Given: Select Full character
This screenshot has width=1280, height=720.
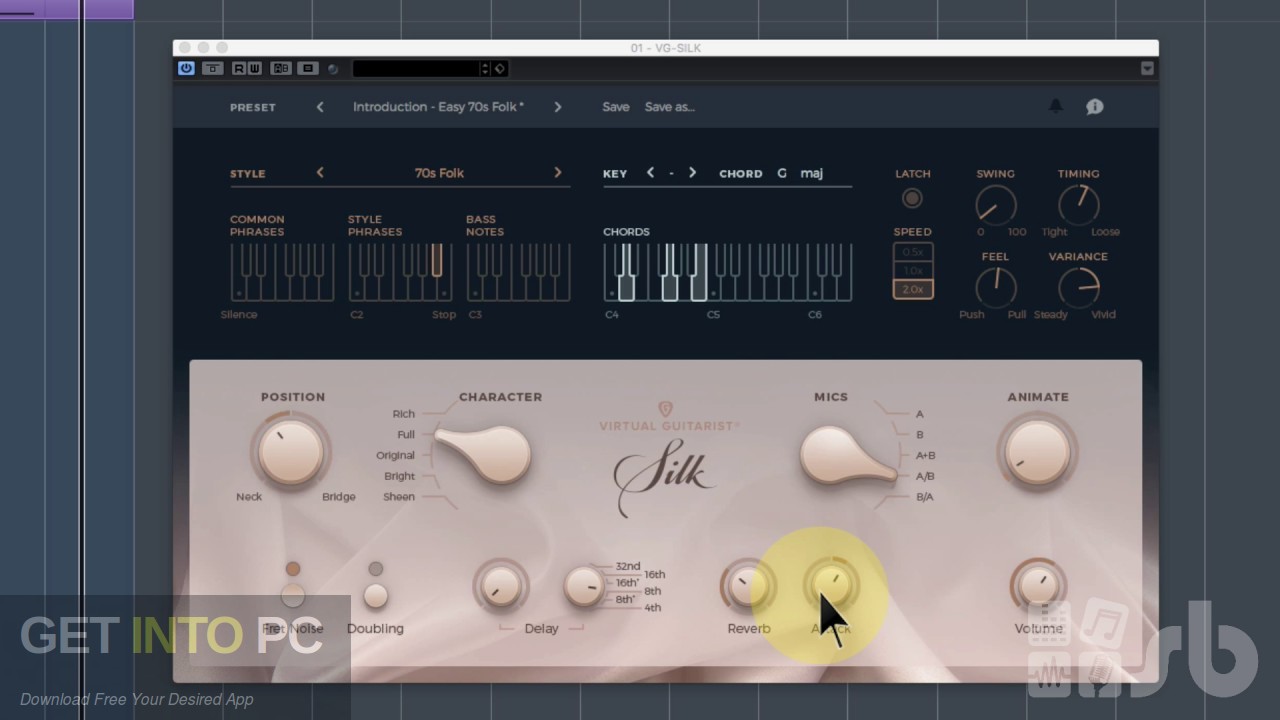Looking at the screenshot, I should [x=406, y=435].
